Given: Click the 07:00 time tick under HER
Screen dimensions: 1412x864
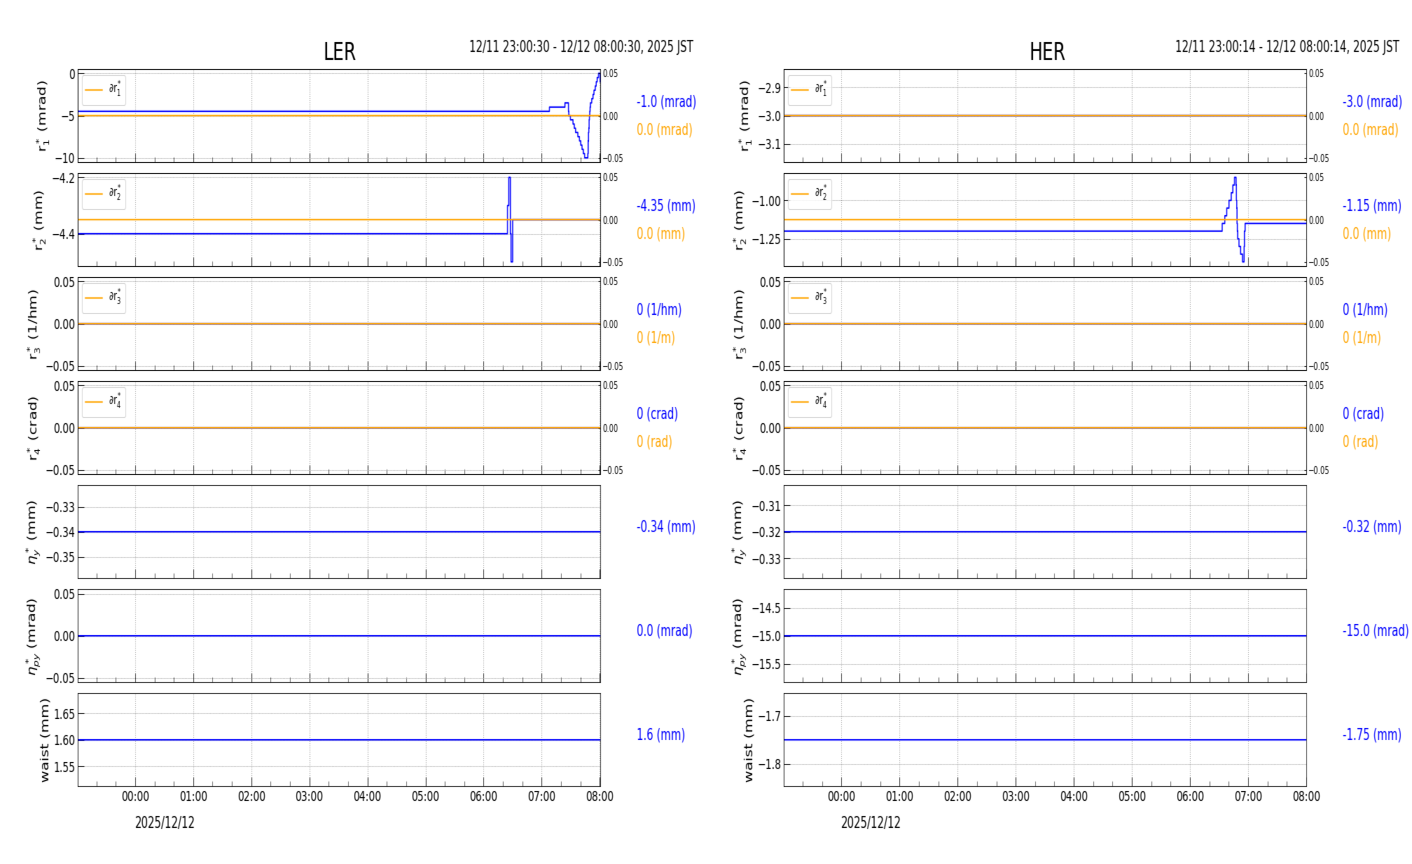Looking at the screenshot, I should coord(1248,797).
